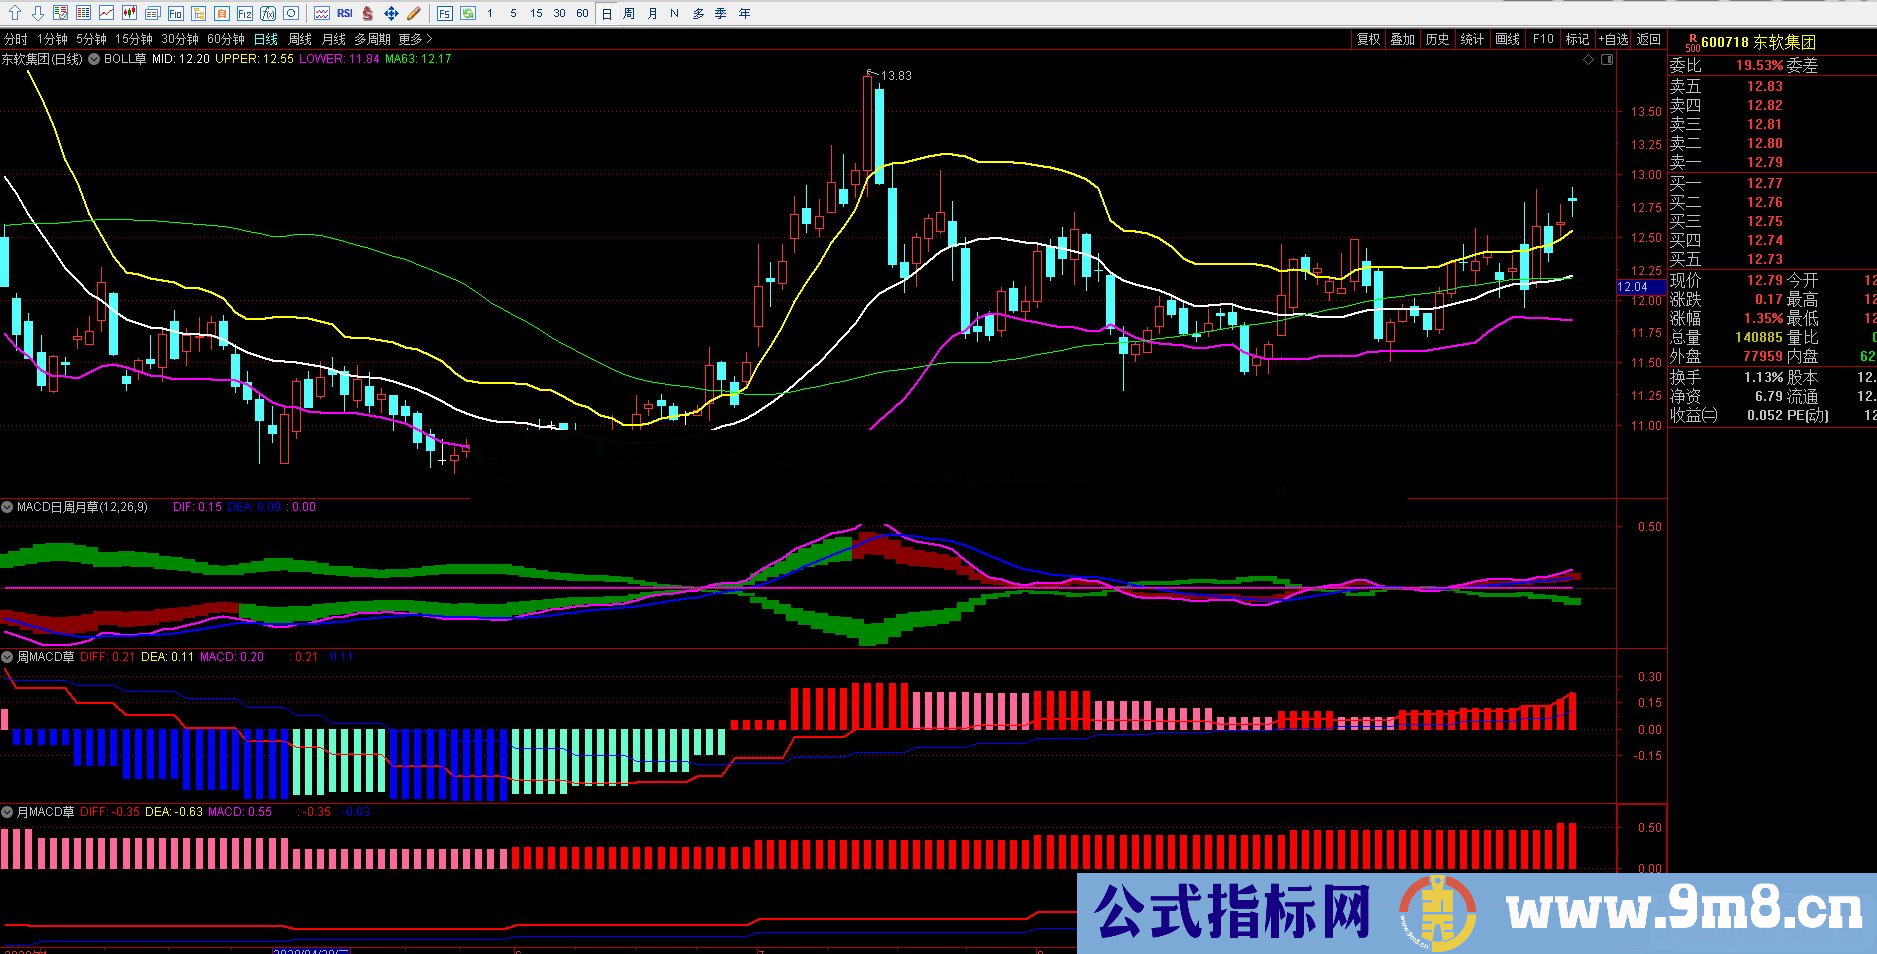Switch to 周线 weekly chart
The width and height of the screenshot is (1877, 954).
(x=300, y=38)
